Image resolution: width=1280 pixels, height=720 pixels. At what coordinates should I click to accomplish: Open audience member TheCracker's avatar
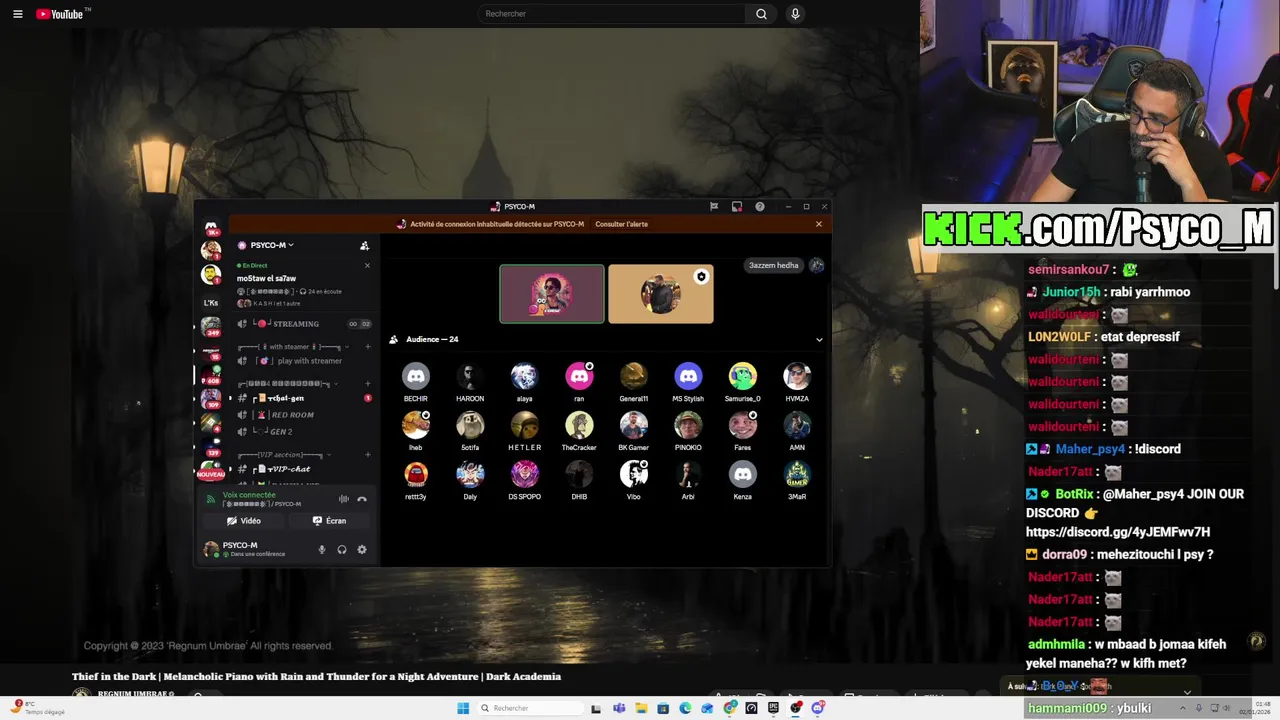579,425
